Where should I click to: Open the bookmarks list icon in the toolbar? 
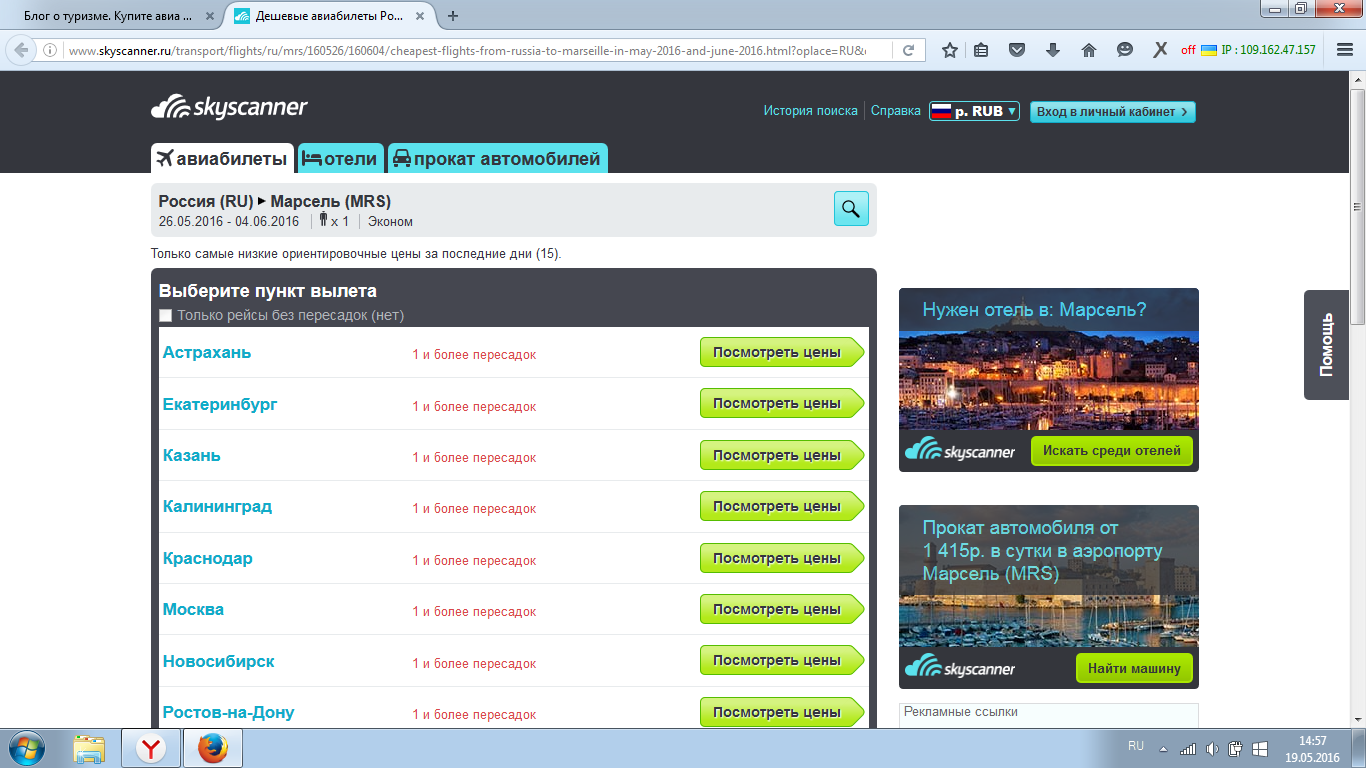click(981, 50)
